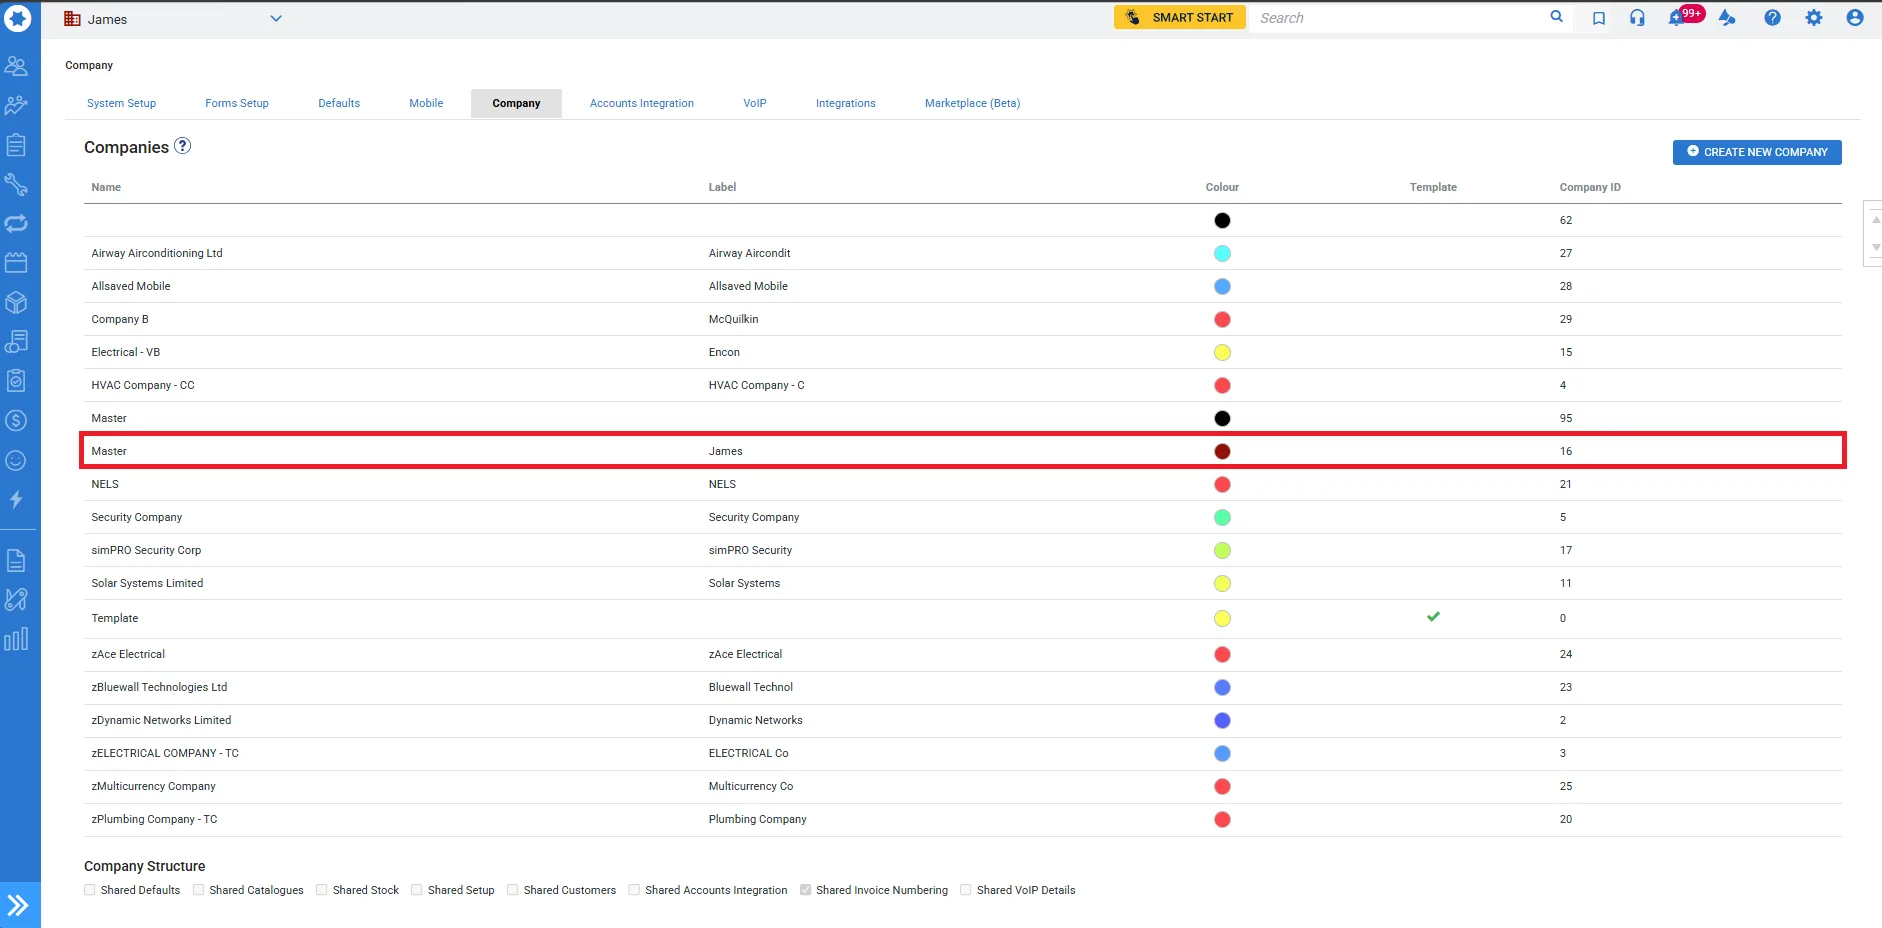The image size is (1882, 928).
Task: Open Solar Systems Limited company
Action: 963,583
